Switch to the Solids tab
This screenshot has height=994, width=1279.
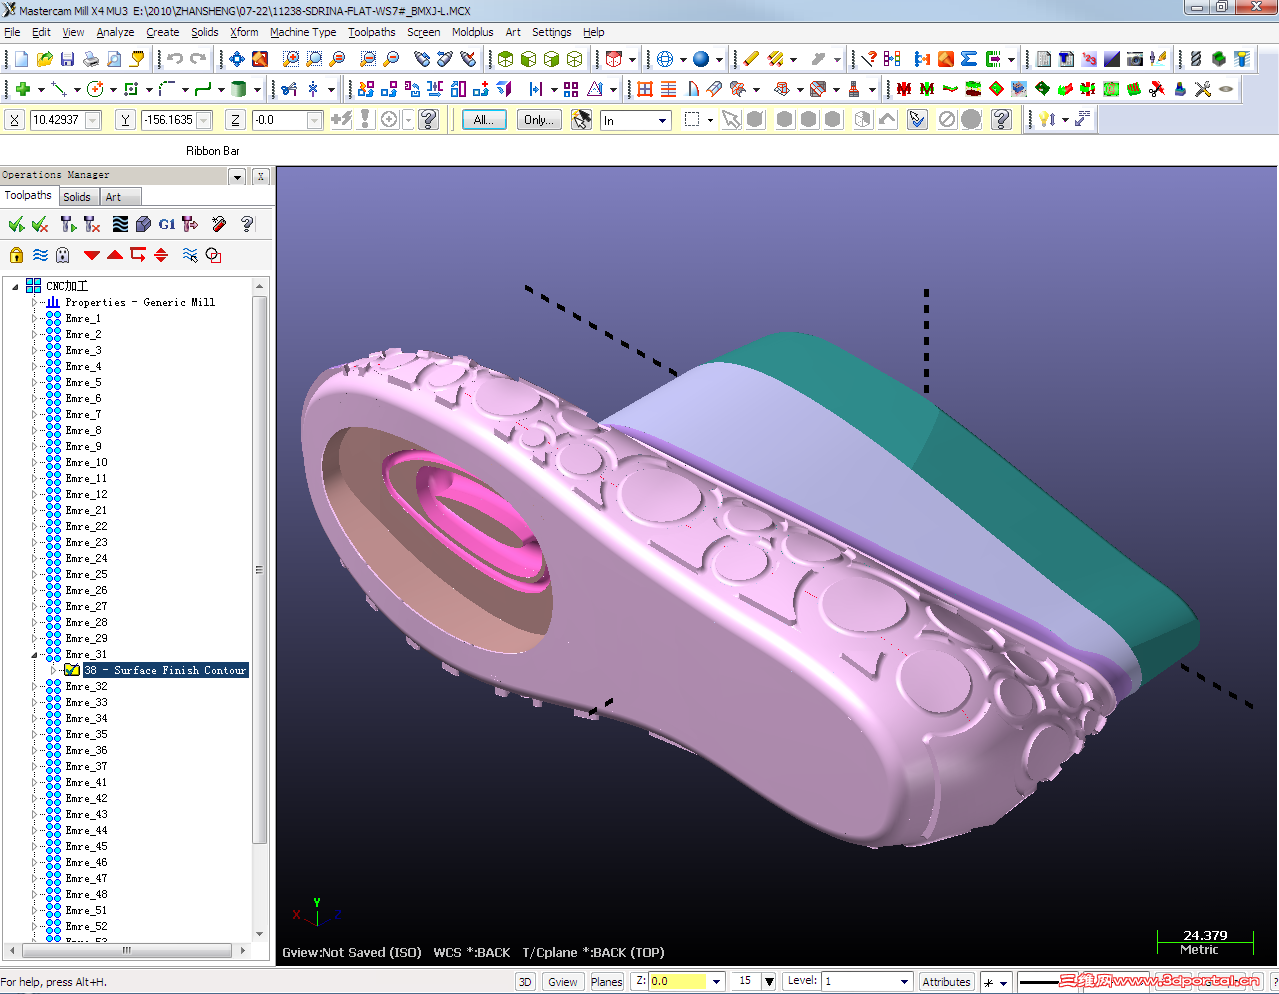[x=77, y=197]
